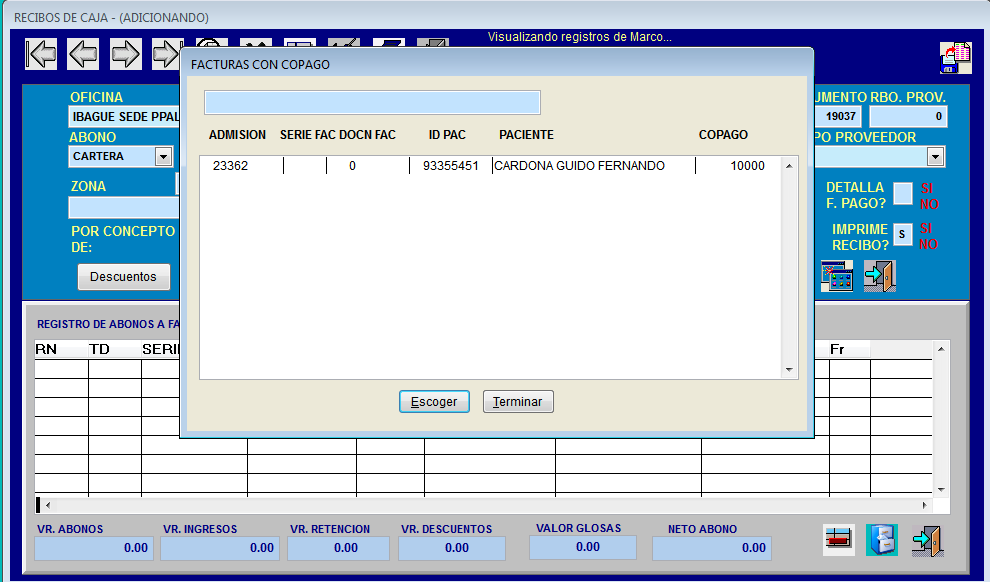The height and width of the screenshot is (582, 990).
Task: Go to the next record arrow
Action: click(x=126, y=54)
